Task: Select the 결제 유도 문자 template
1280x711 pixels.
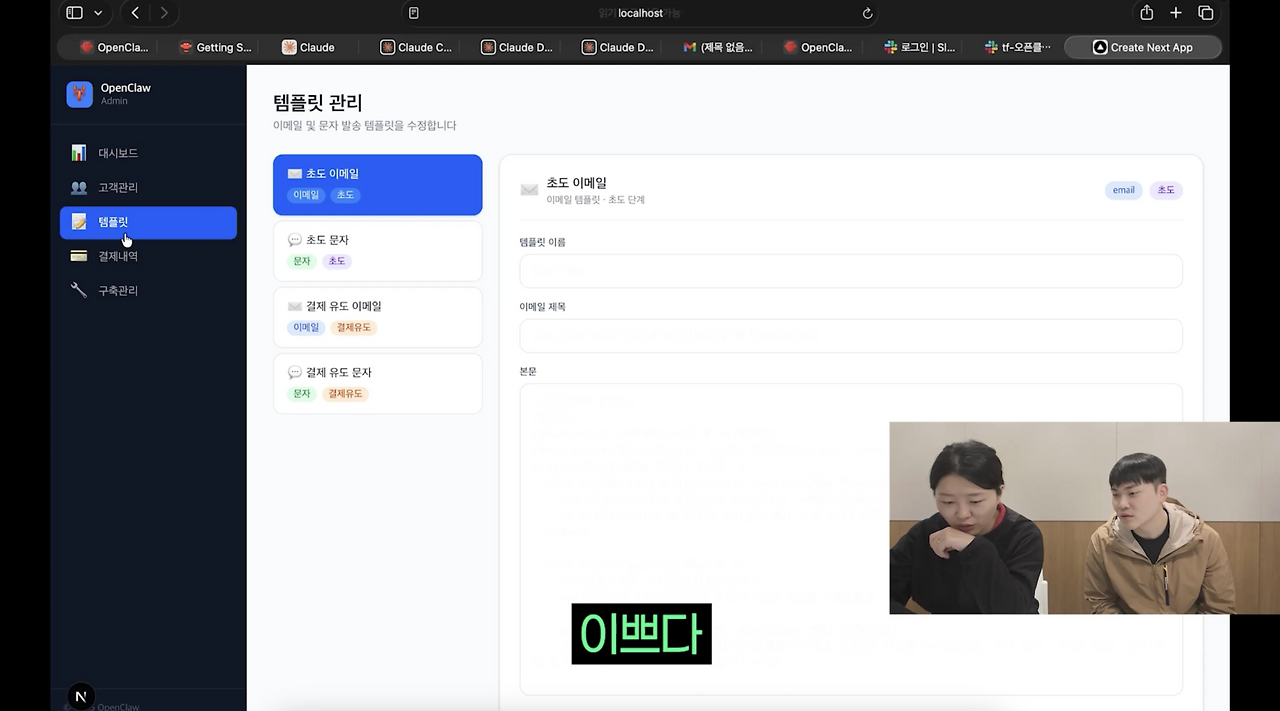Action: coord(377,383)
